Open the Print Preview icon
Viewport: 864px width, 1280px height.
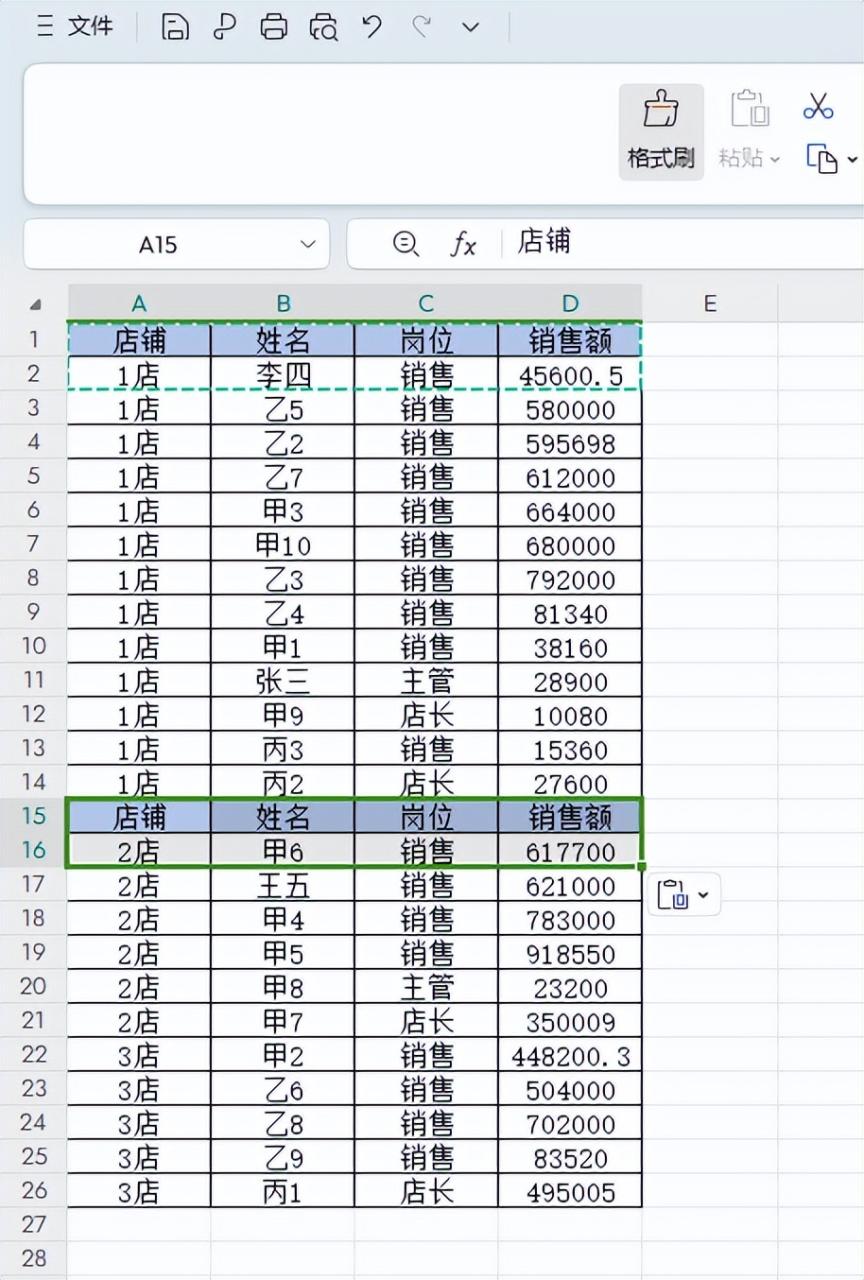pyautogui.click(x=323, y=27)
